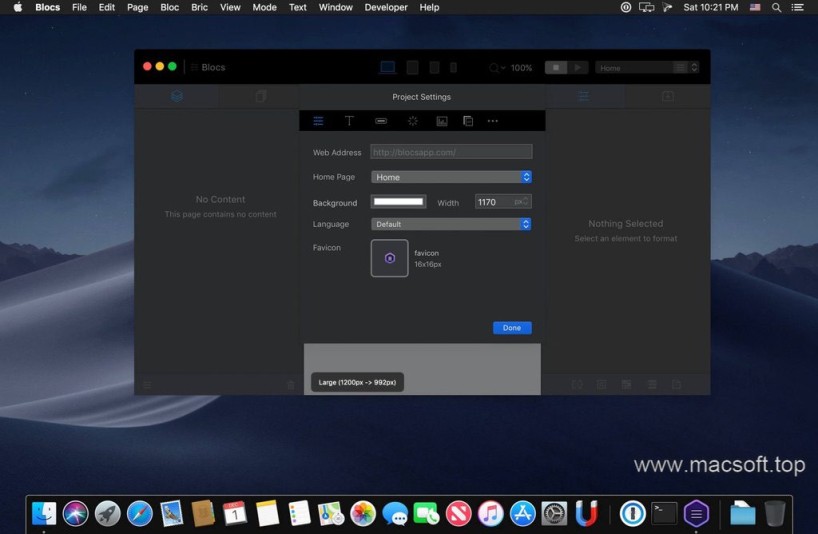818x534 pixels.
Task: Open the Typography settings tab icon
Action: 349,121
